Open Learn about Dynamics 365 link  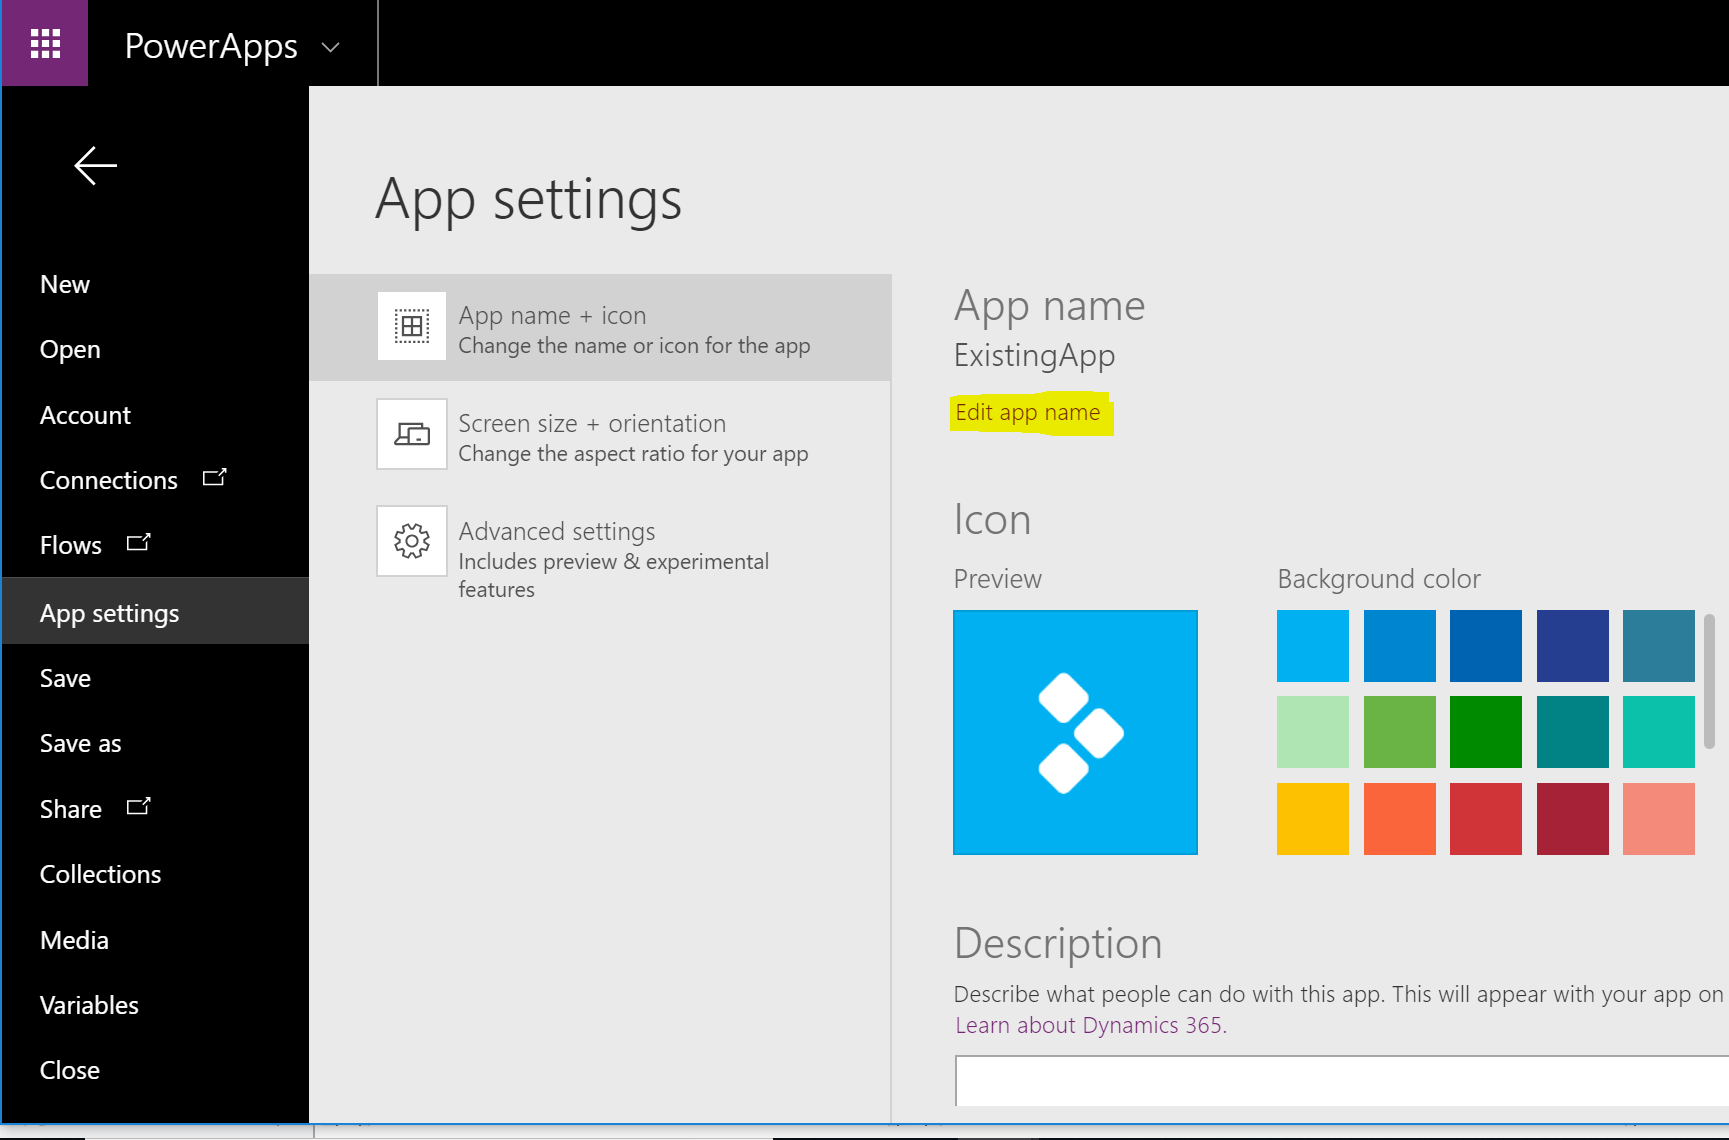1088,1026
